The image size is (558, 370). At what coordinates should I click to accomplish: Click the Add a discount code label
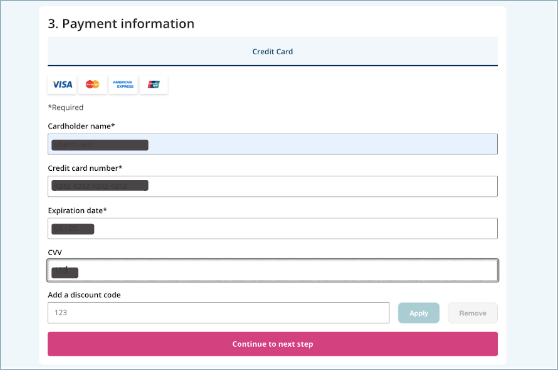(x=84, y=295)
